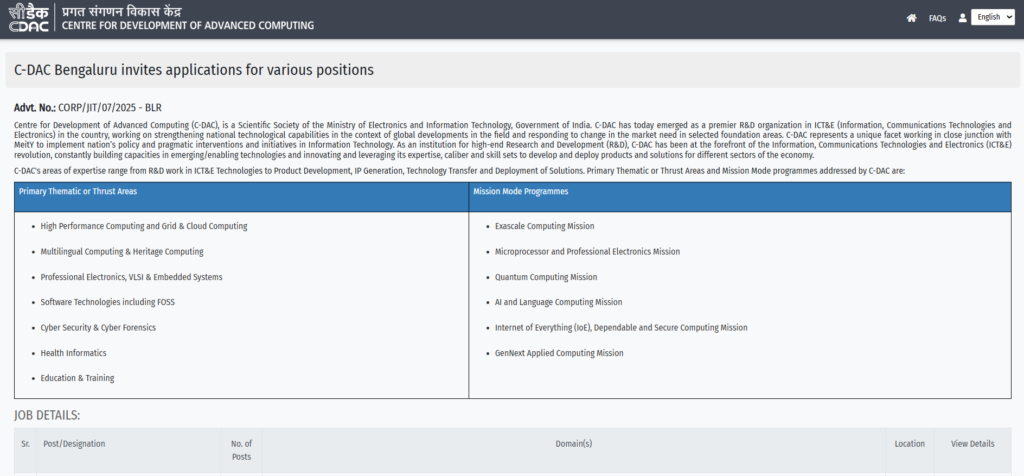The image size is (1024, 476).
Task: Click the JOB DETAILS section heading
Action: [47, 415]
